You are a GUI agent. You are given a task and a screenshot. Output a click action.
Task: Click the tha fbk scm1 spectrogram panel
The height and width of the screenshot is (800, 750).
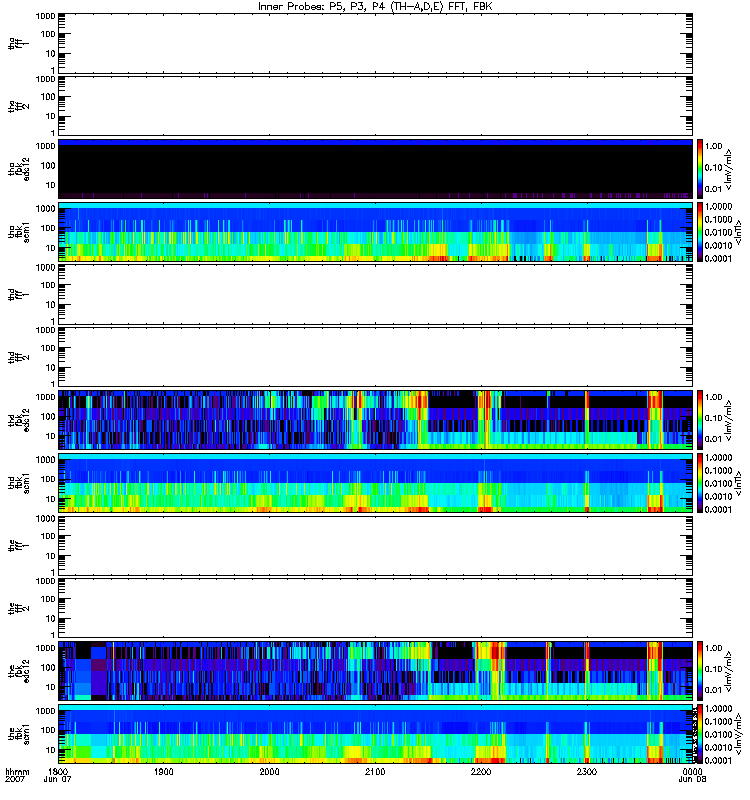(375, 232)
